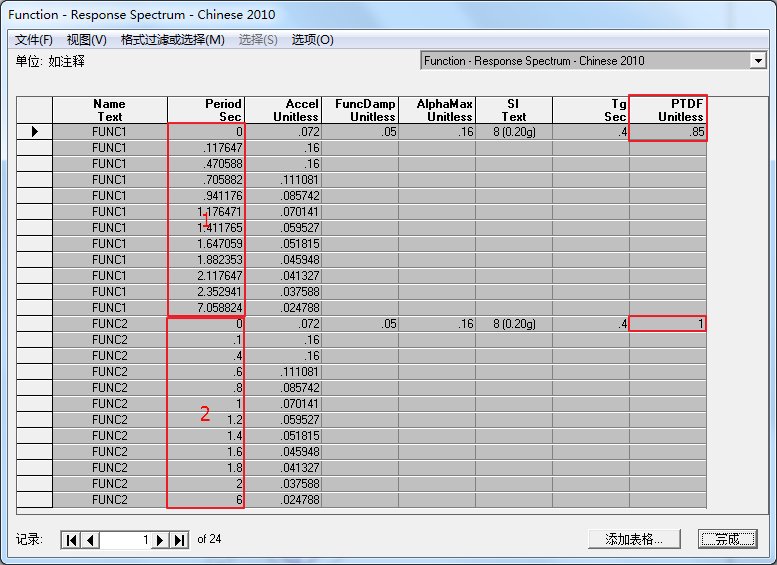Click the current row pointer arrow
The width and height of the screenshot is (777, 565).
tap(36, 132)
